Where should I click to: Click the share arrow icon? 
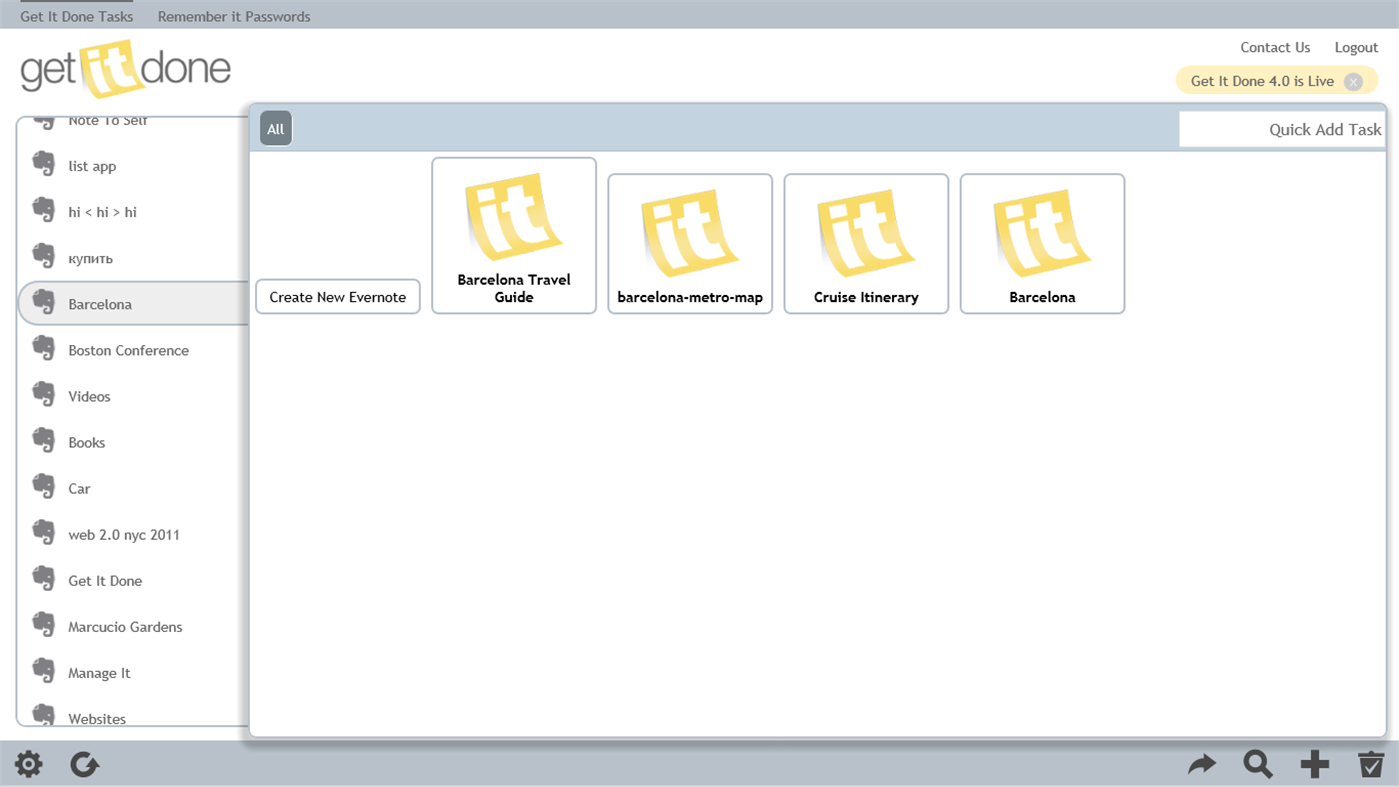coord(1202,763)
